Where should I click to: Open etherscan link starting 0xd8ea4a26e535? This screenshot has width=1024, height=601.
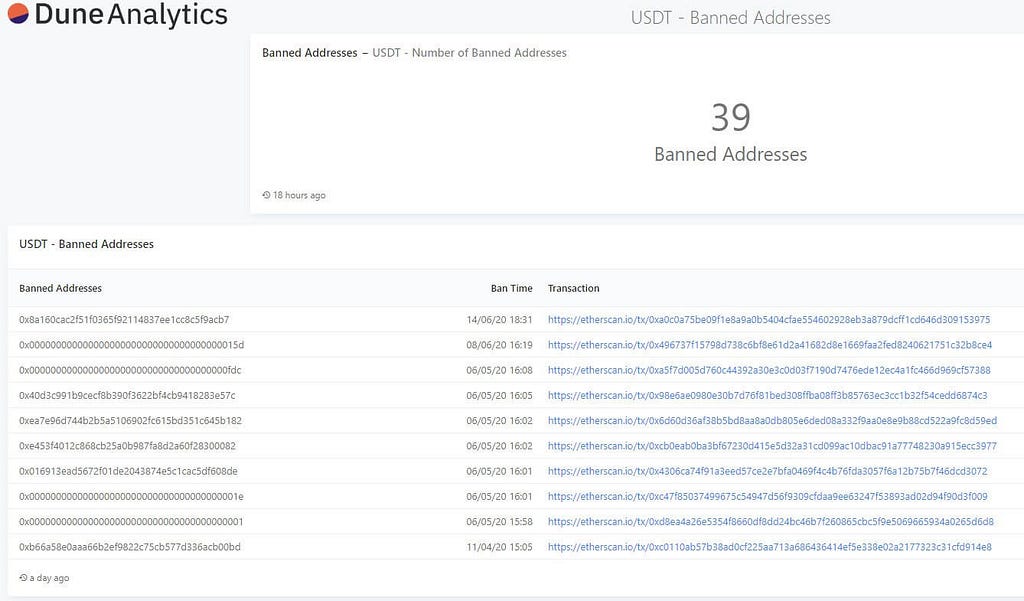(x=771, y=521)
